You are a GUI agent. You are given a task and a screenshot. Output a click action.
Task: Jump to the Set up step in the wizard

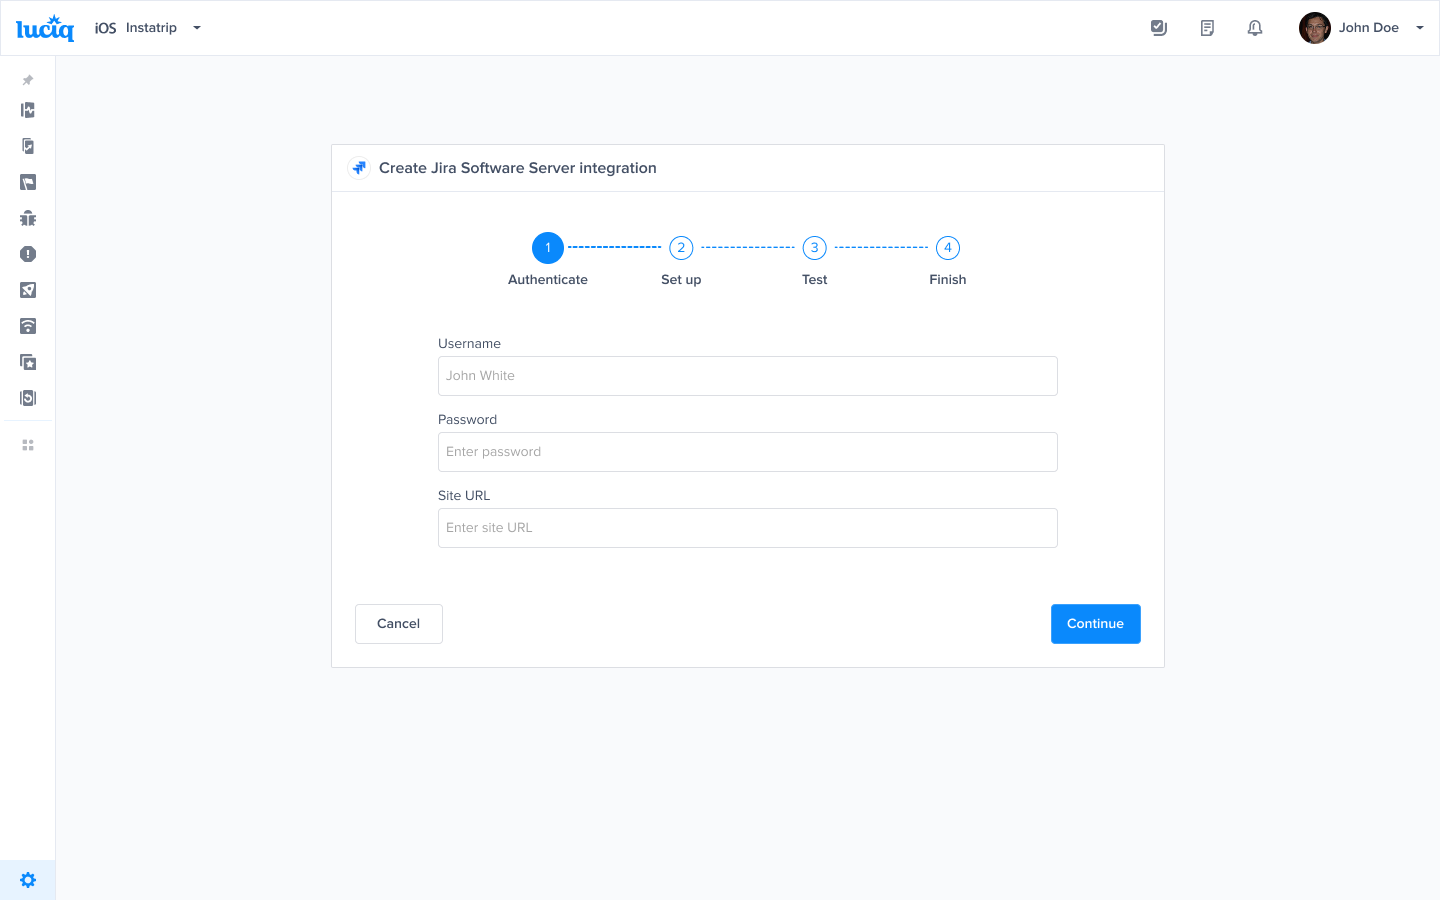(681, 247)
